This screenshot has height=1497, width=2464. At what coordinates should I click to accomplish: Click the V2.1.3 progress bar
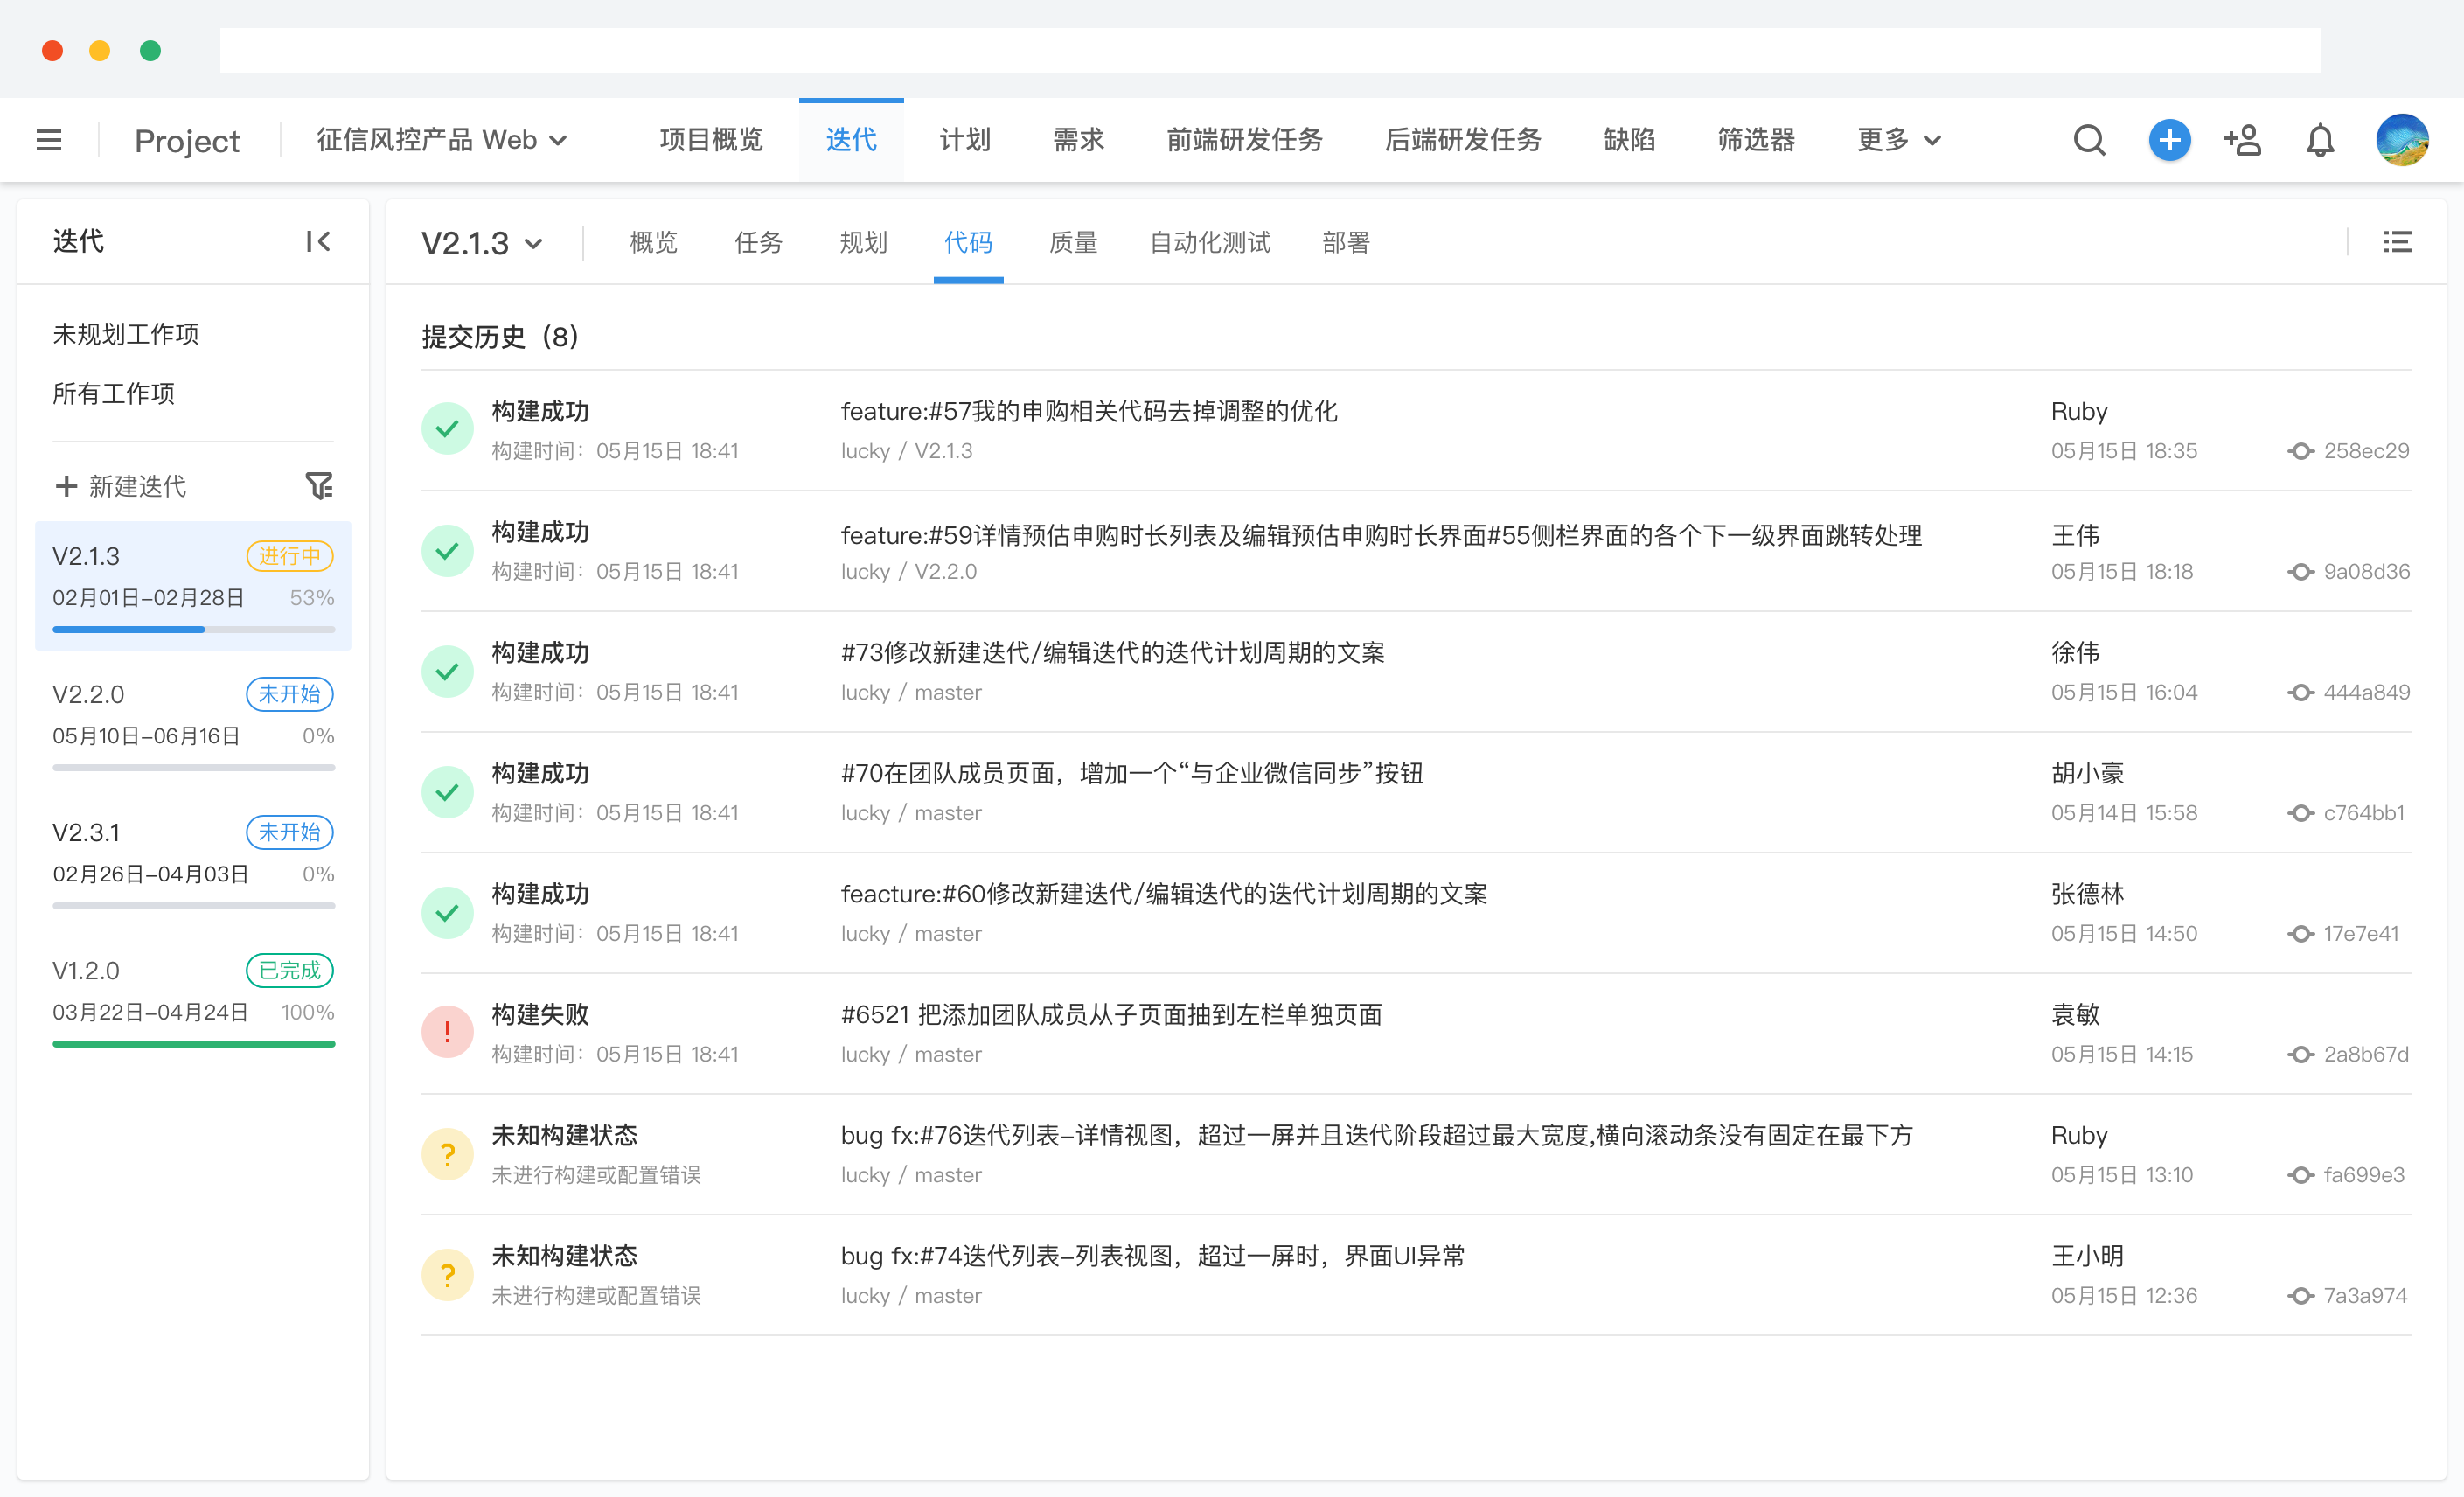(193, 629)
